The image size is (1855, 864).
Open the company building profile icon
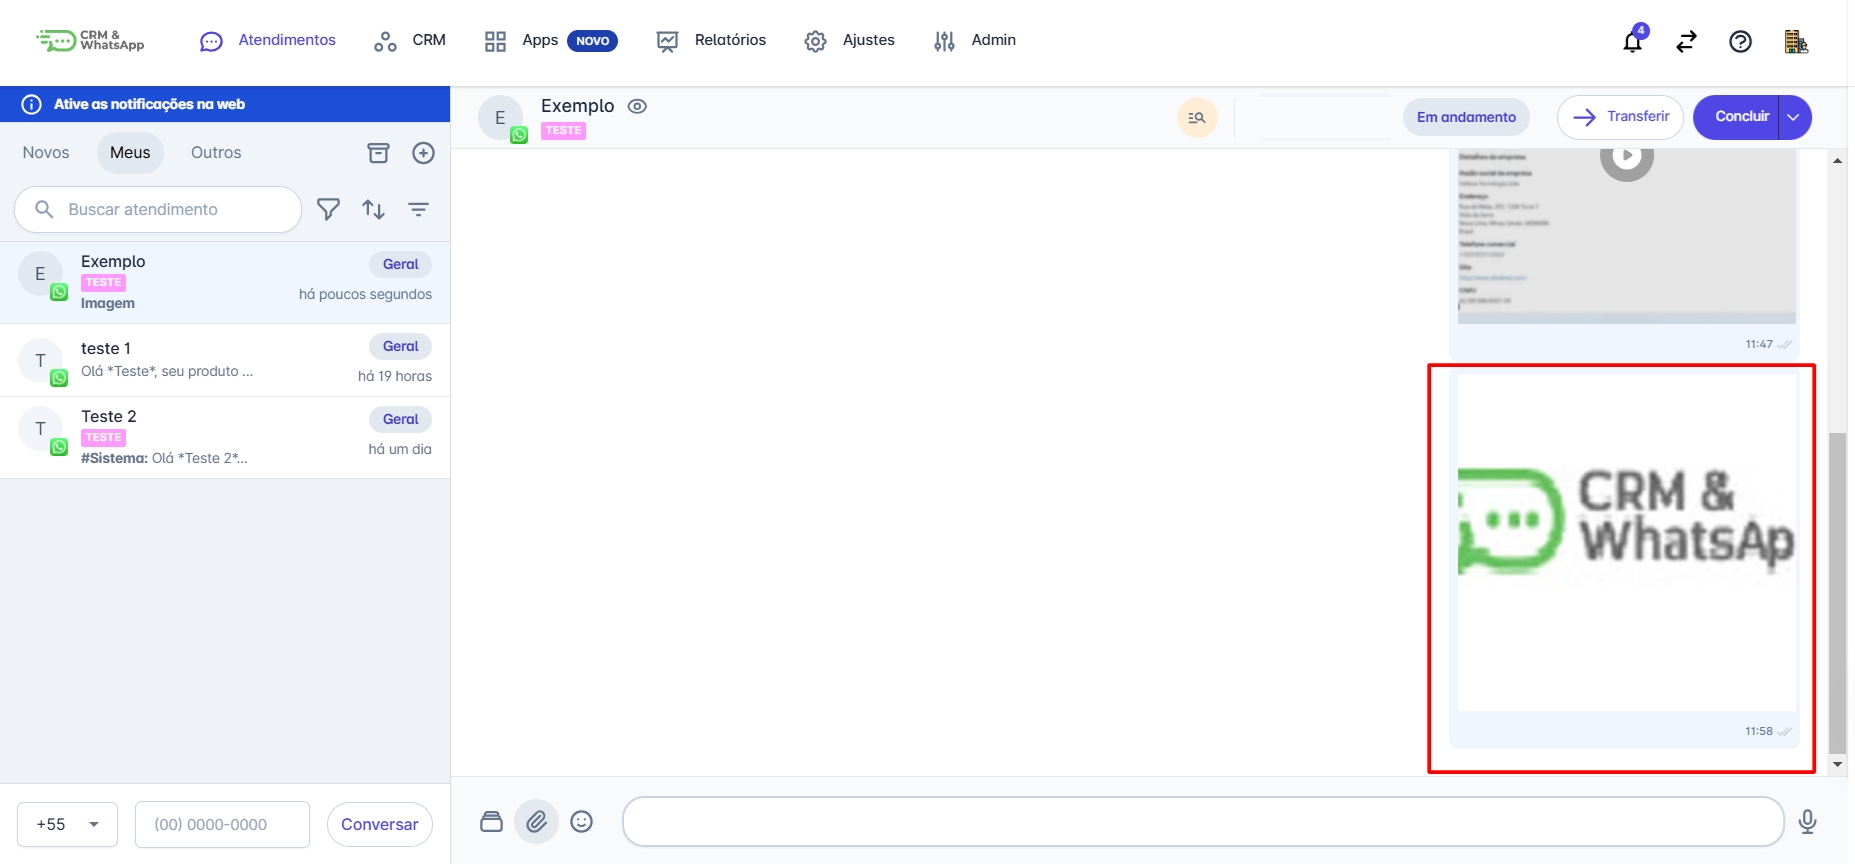point(1796,41)
